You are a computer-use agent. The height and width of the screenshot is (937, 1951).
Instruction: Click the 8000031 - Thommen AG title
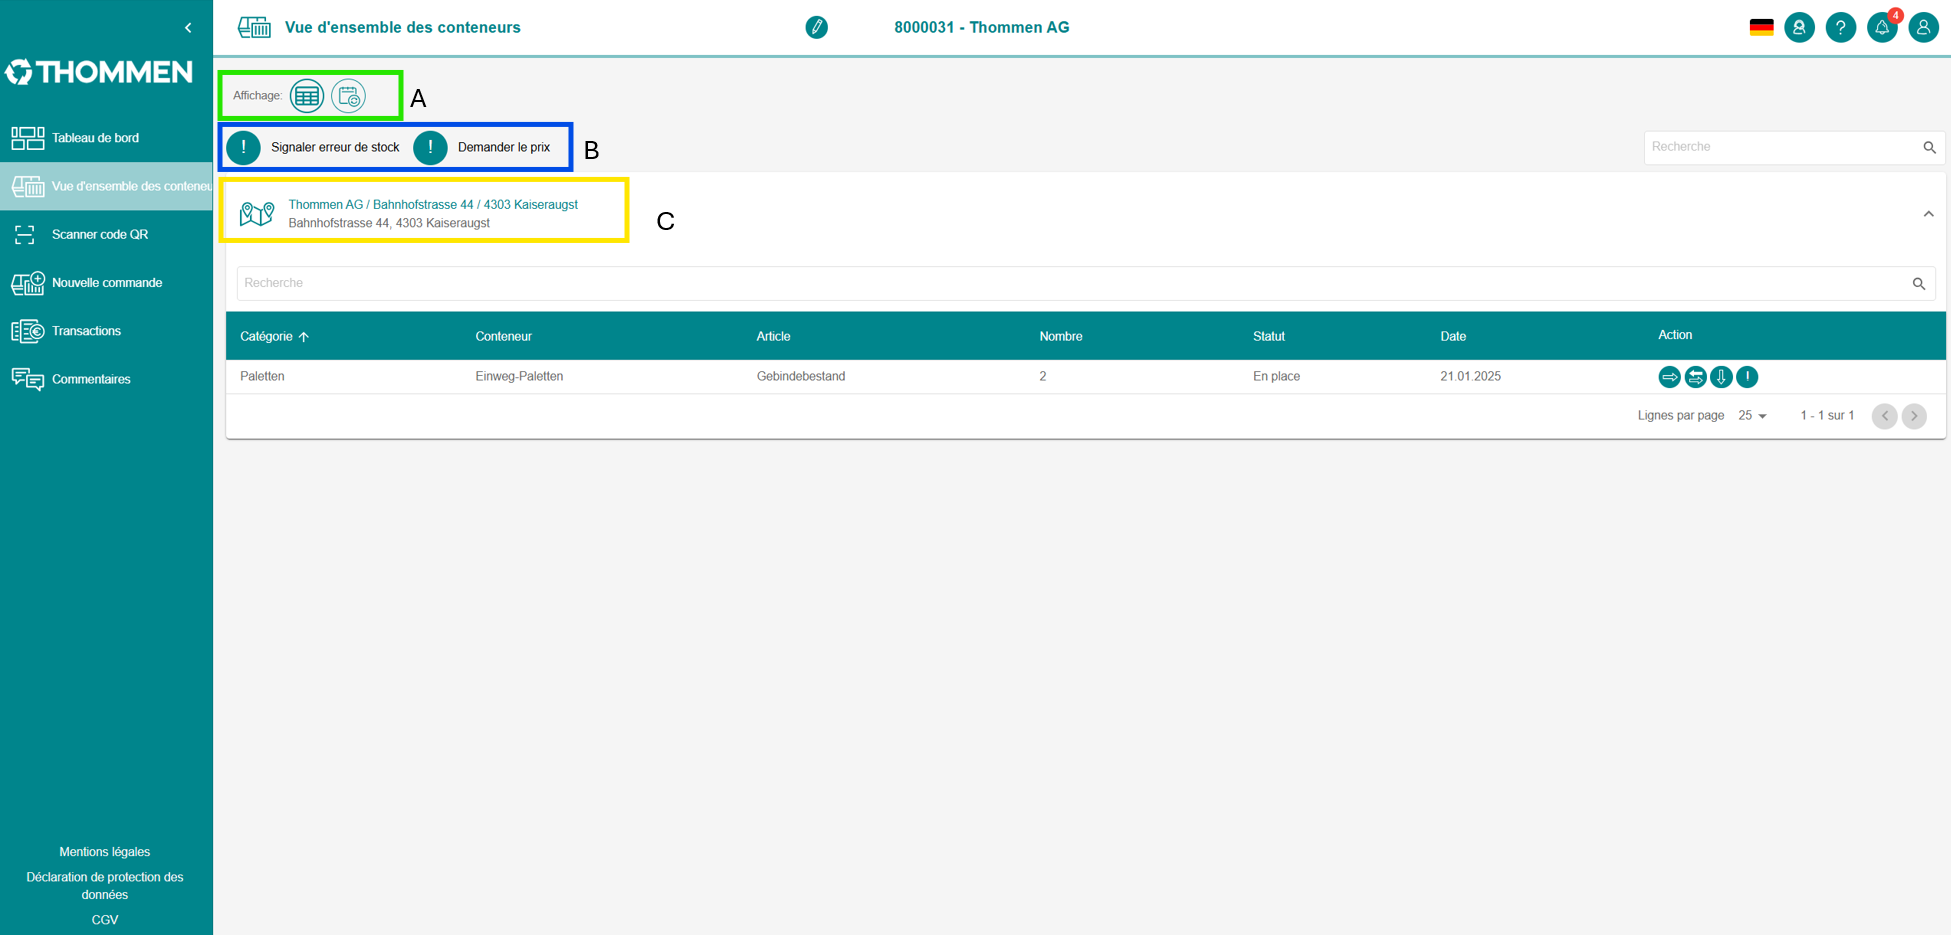(x=982, y=28)
